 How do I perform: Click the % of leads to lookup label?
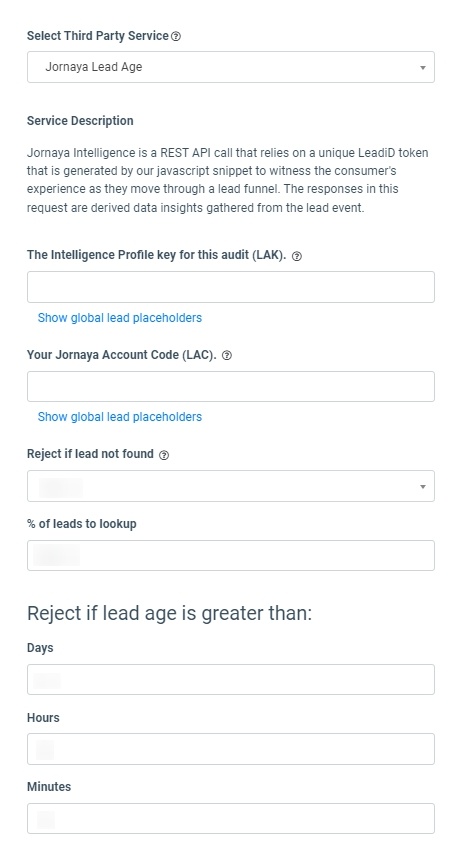pyautogui.click(x=82, y=524)
